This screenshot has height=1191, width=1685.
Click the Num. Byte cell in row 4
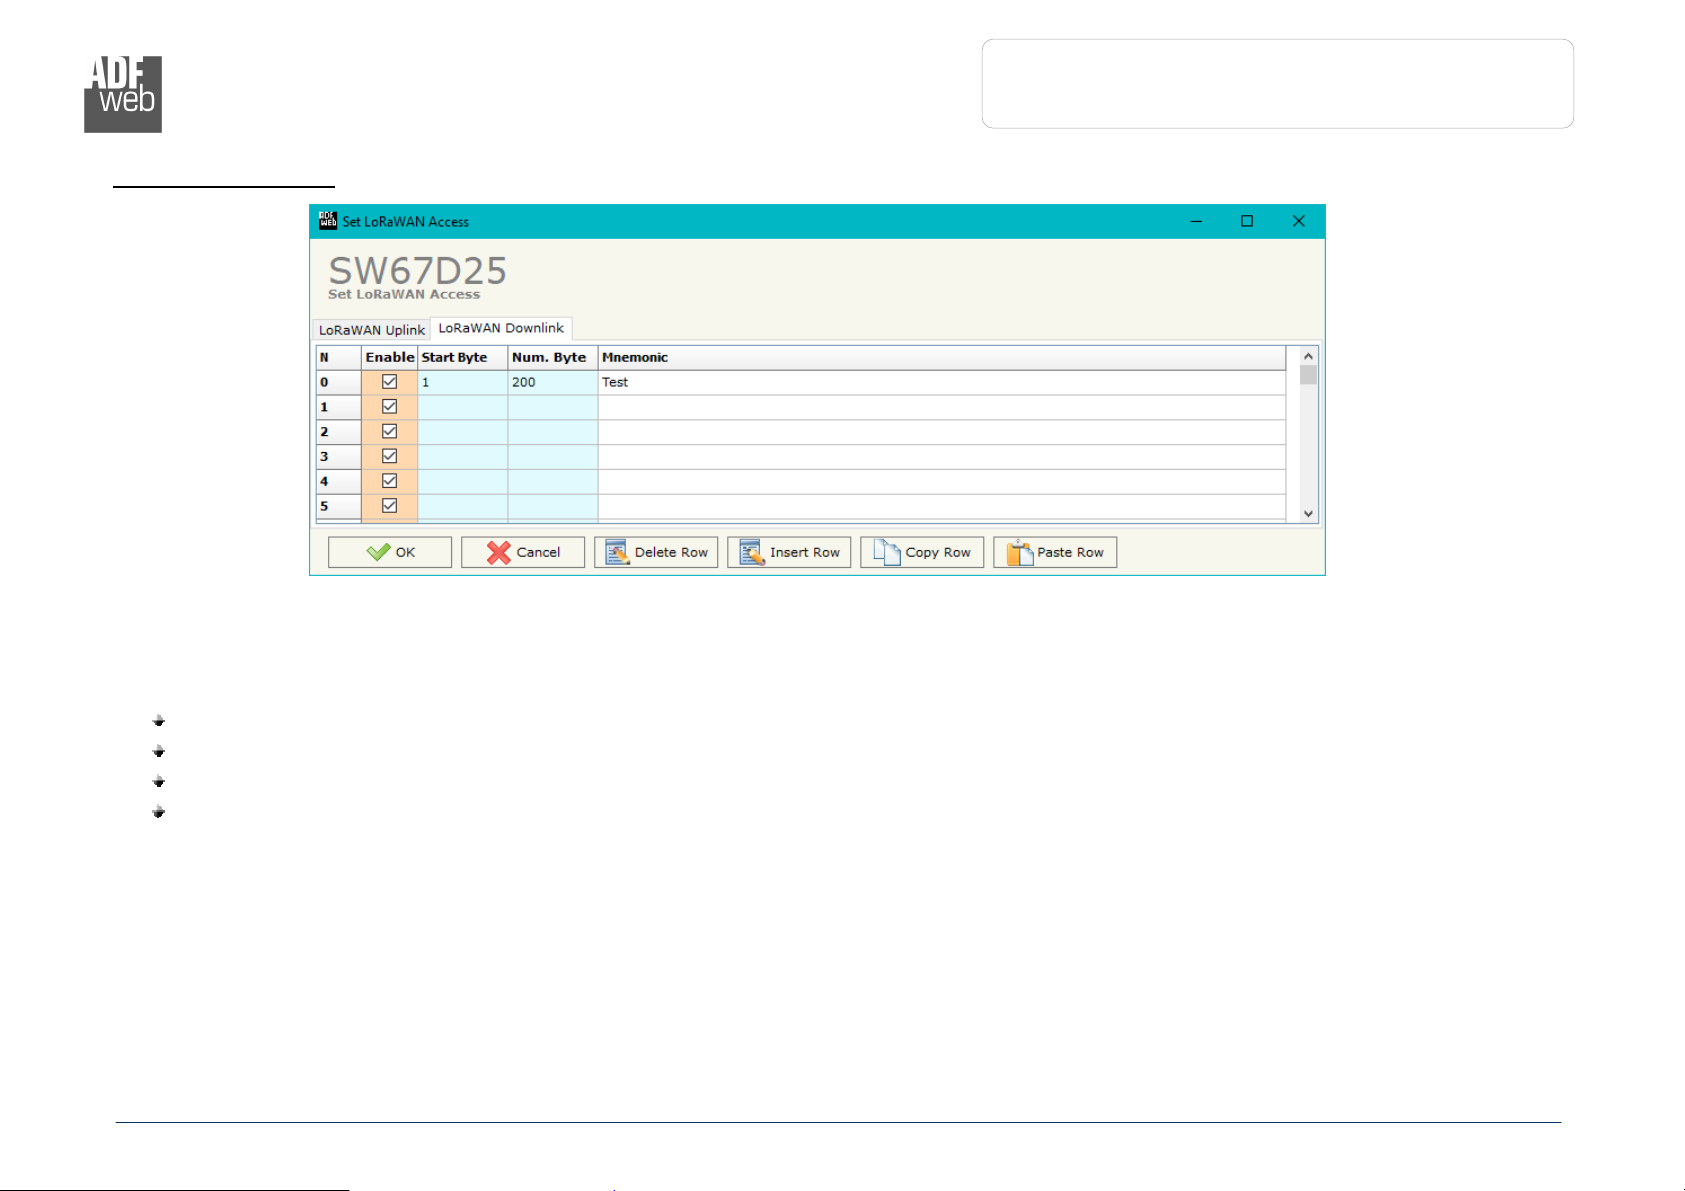coord(553,481)
